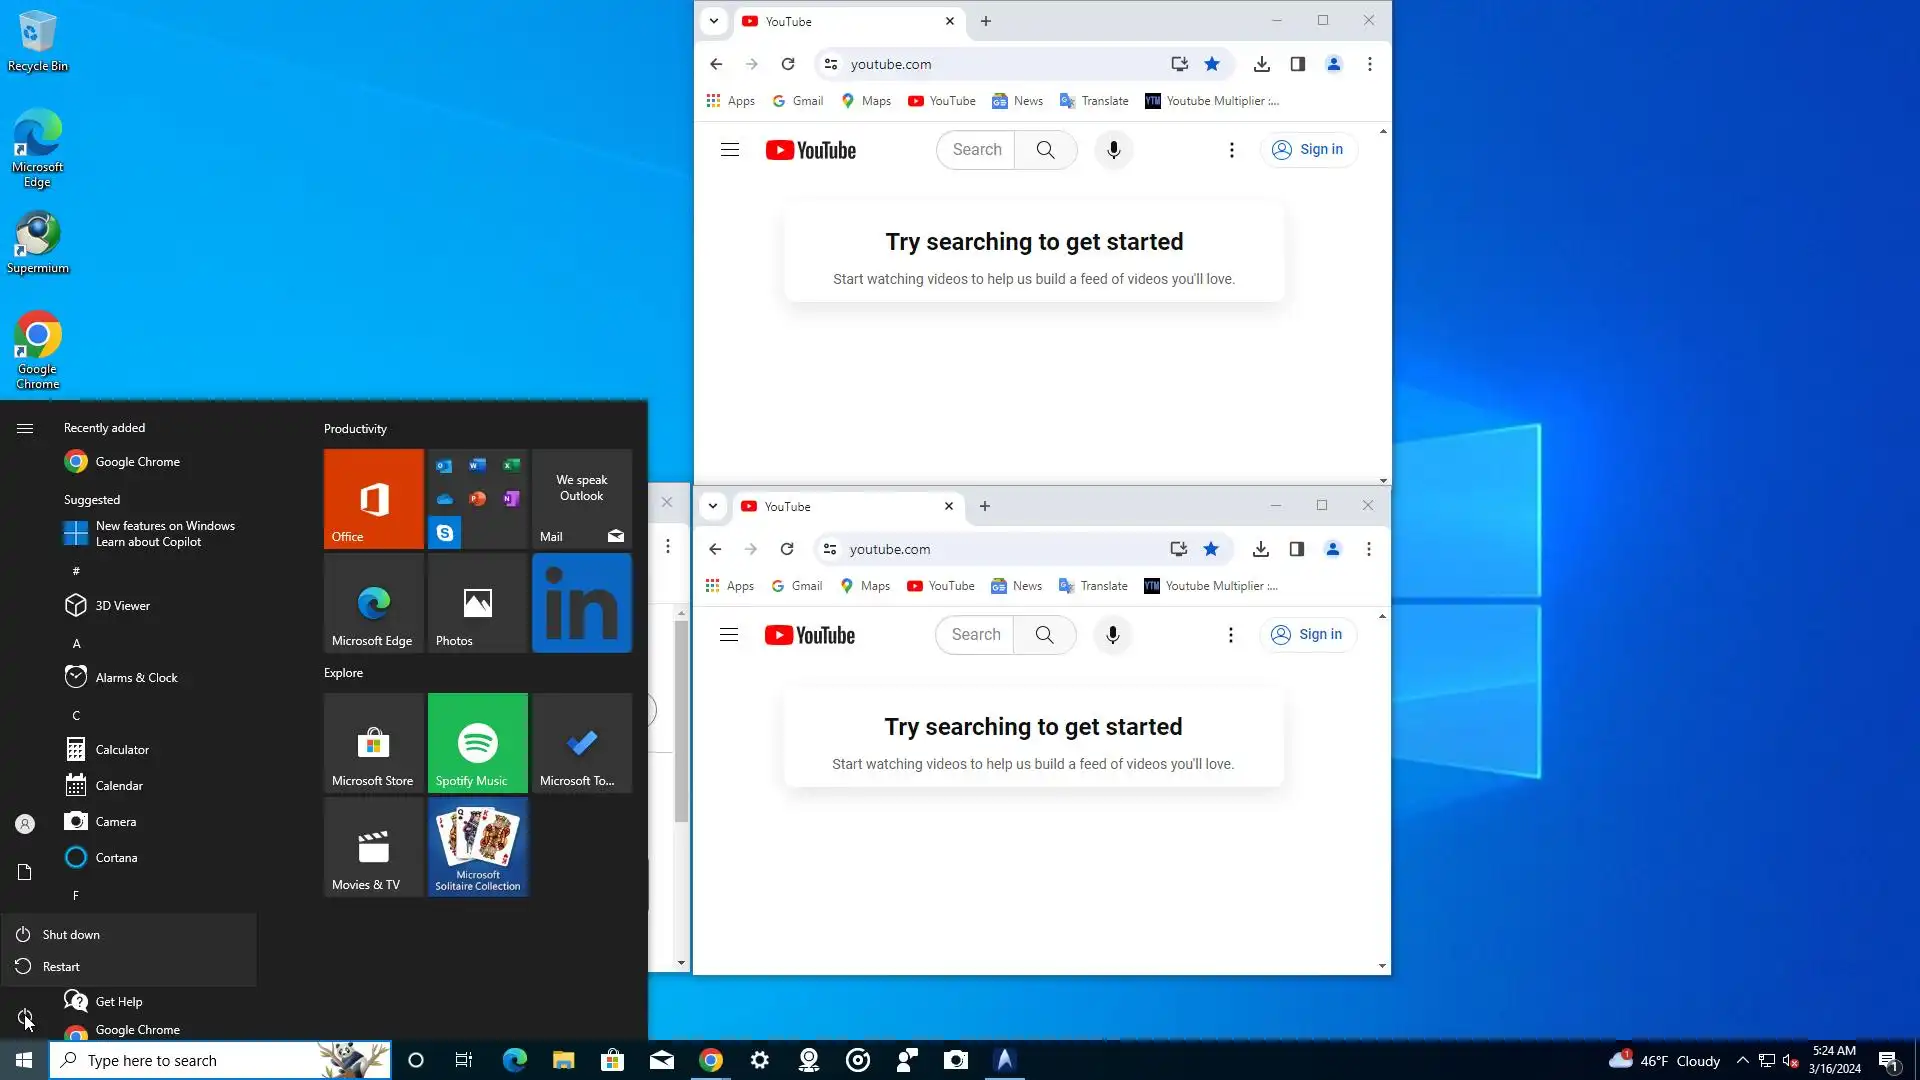Open Downloads icon in top Chrome toolbar
Image resolution: width=1920 pixels, height=1080 pixels.
coord(1262,64)
